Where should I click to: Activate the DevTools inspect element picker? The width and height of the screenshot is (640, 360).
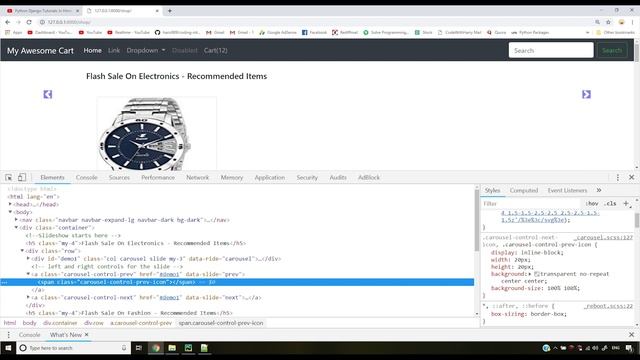9,177
